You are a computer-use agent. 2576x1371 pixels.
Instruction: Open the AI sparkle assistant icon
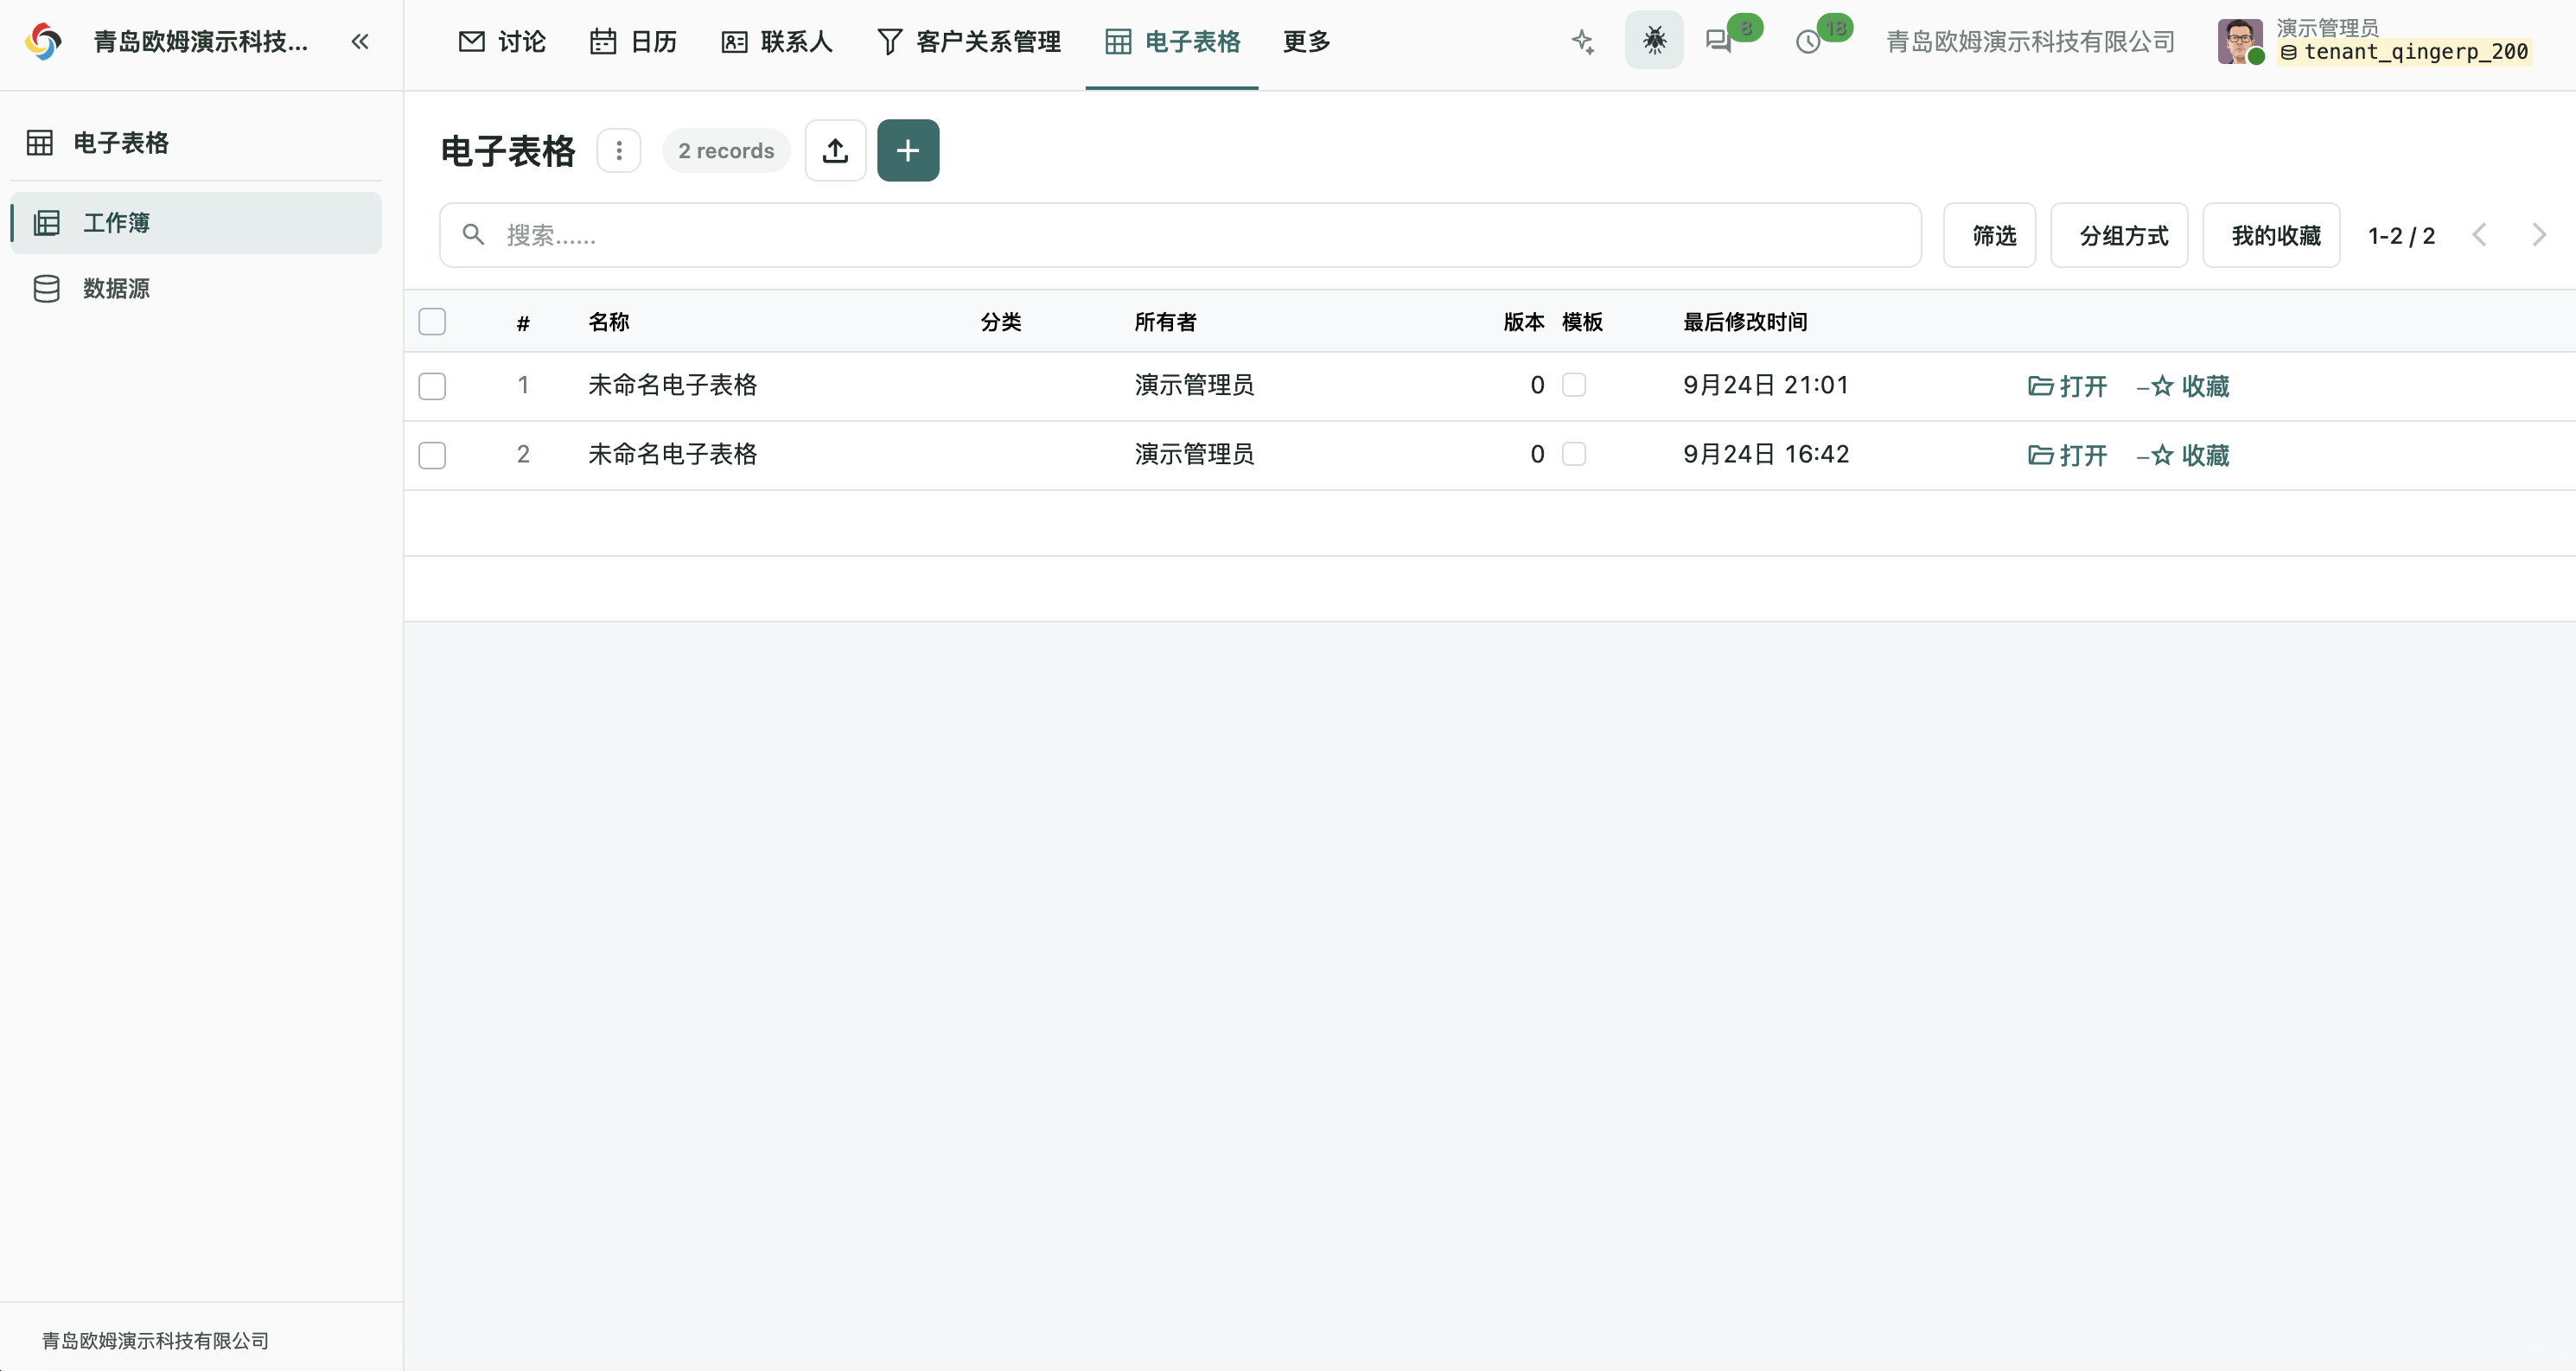1582,41
